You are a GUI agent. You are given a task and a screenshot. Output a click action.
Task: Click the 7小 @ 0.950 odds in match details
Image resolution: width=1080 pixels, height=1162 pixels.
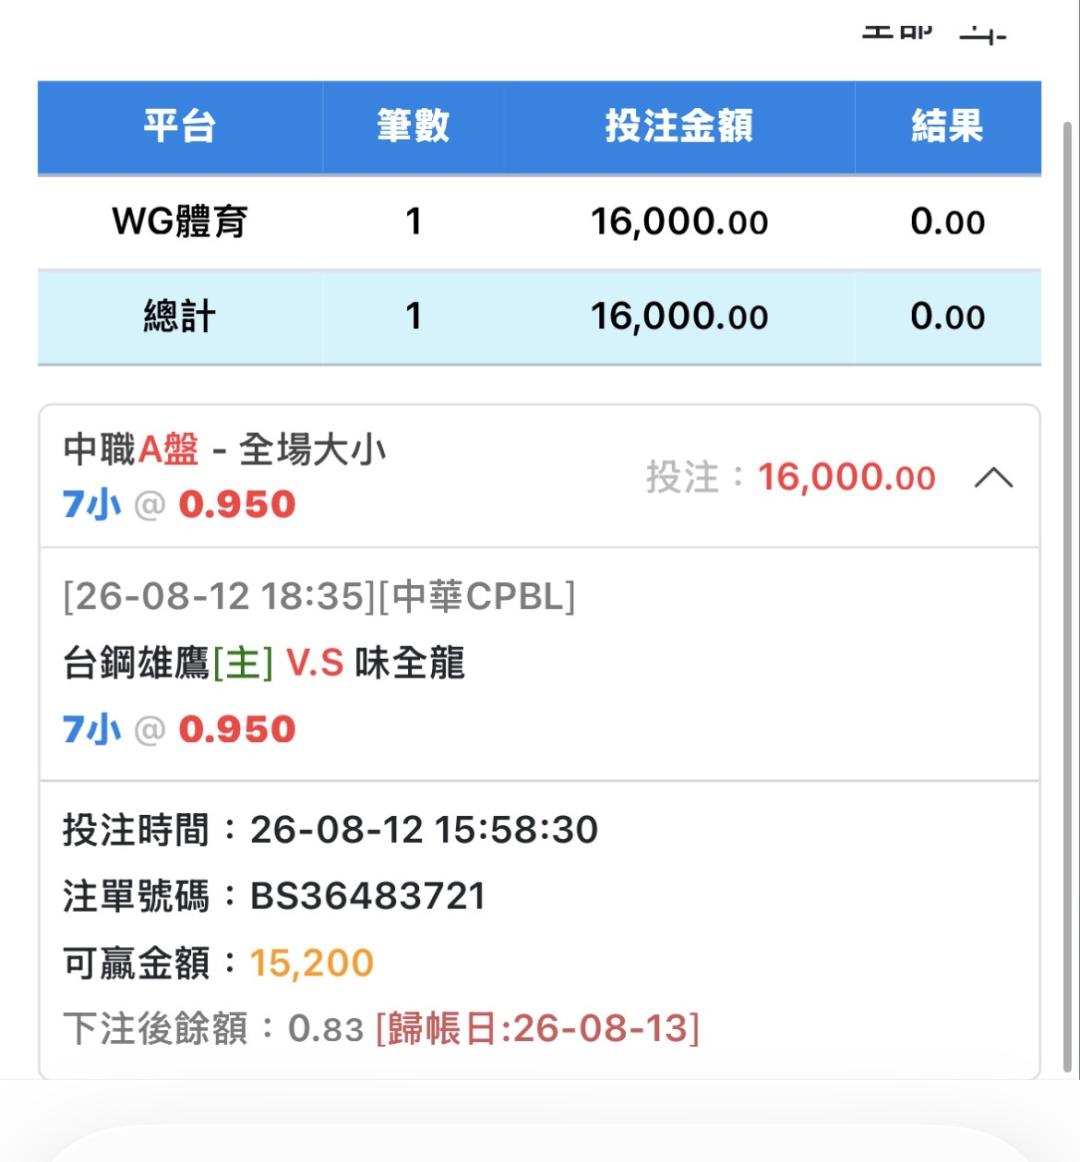(179, 729)
